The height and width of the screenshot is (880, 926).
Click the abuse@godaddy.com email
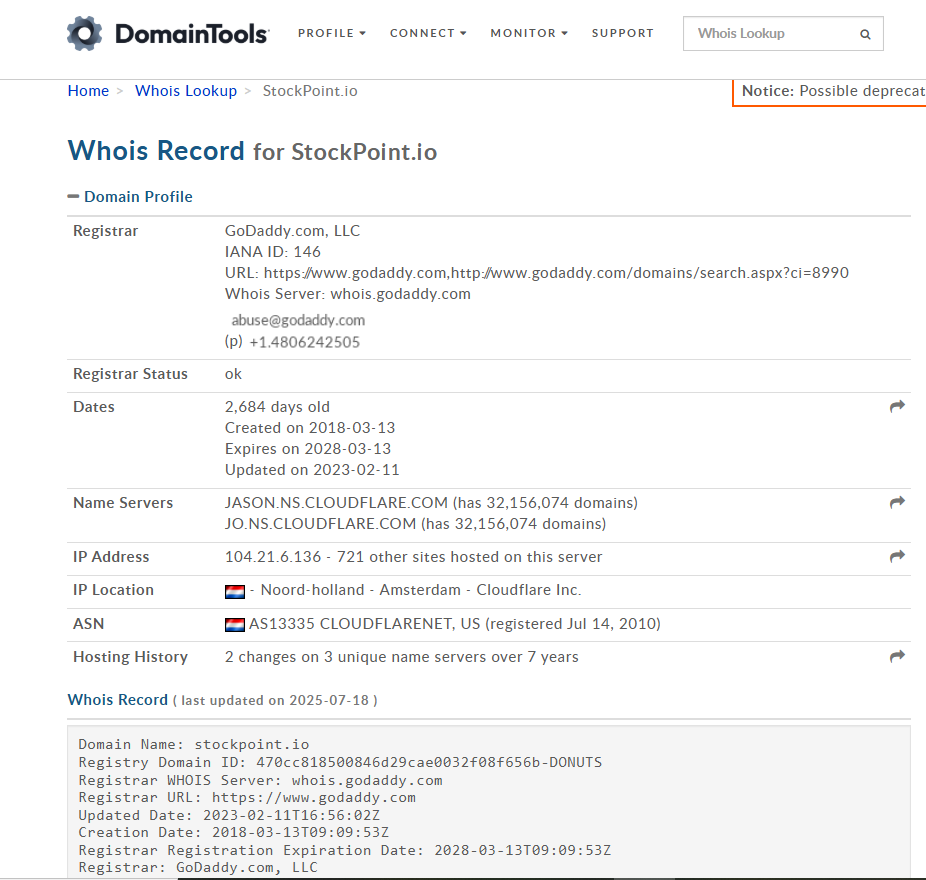pyautogui.click(x=298, y=320)
